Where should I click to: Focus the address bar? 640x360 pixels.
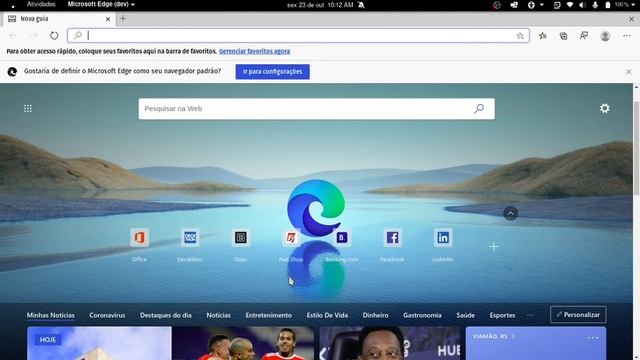[298, 36]
